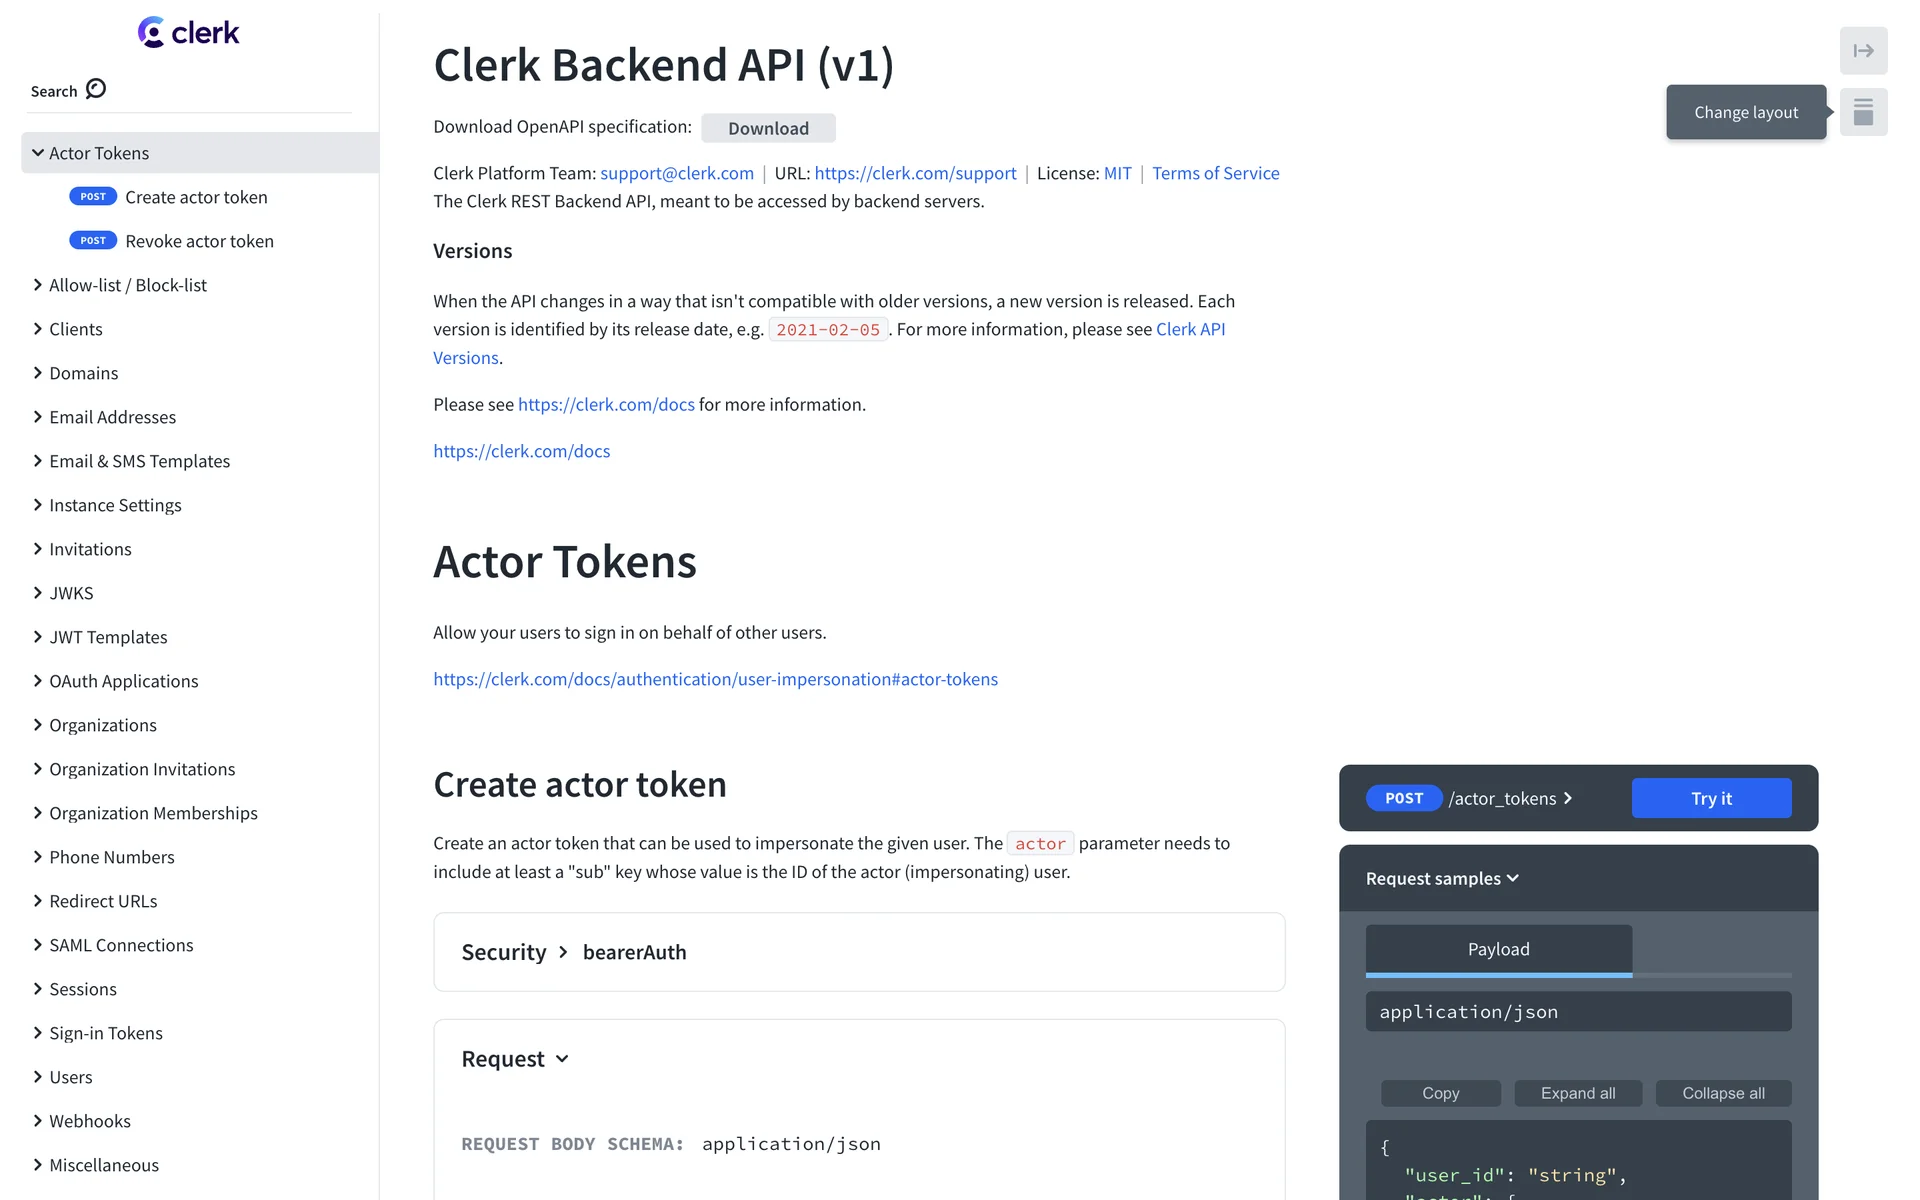Expand /actor_tokens endpoint chevron
This screenshot has height=1200, width=1920.
1568,798
